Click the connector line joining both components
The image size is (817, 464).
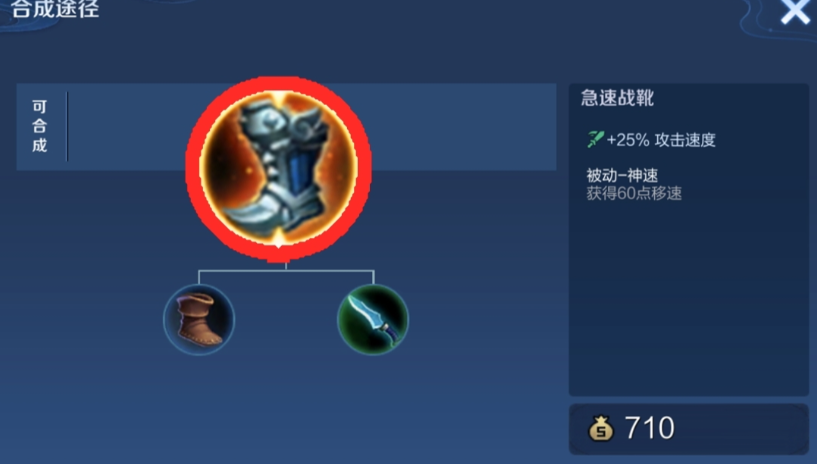pos(286,271)
